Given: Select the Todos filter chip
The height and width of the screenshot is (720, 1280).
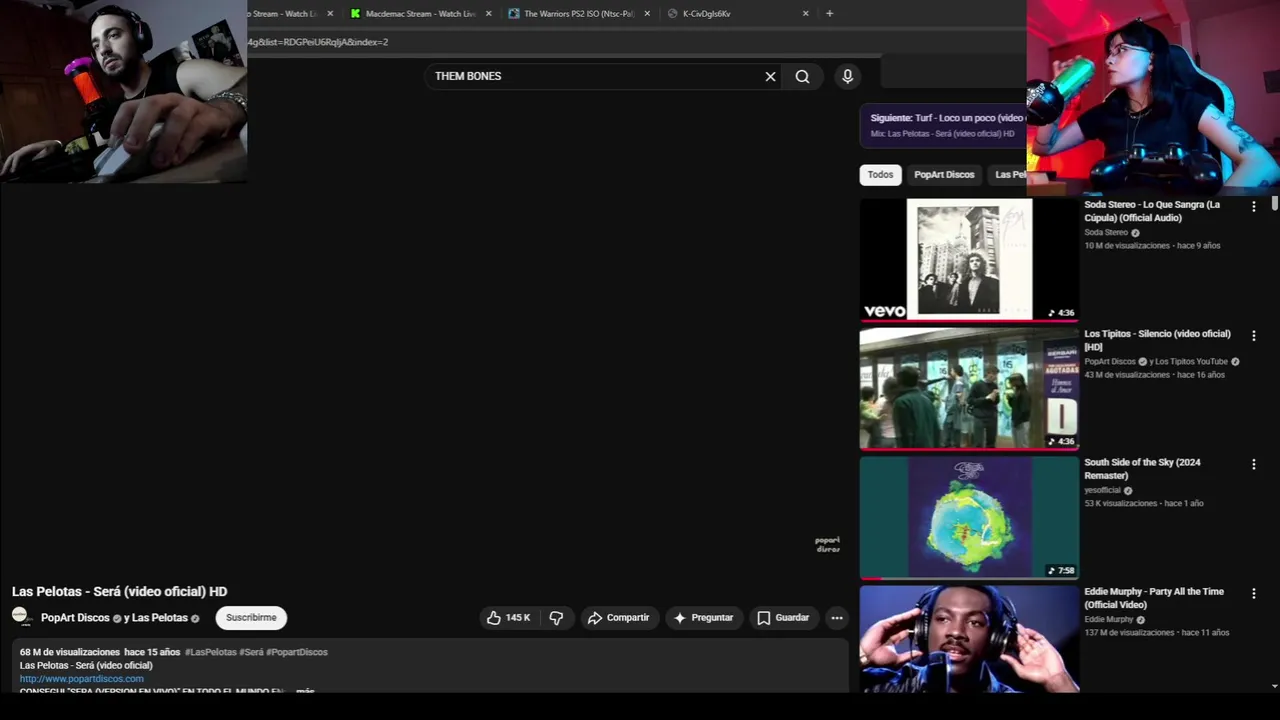Looking at the screenshot, I should [x=880, y=174].
